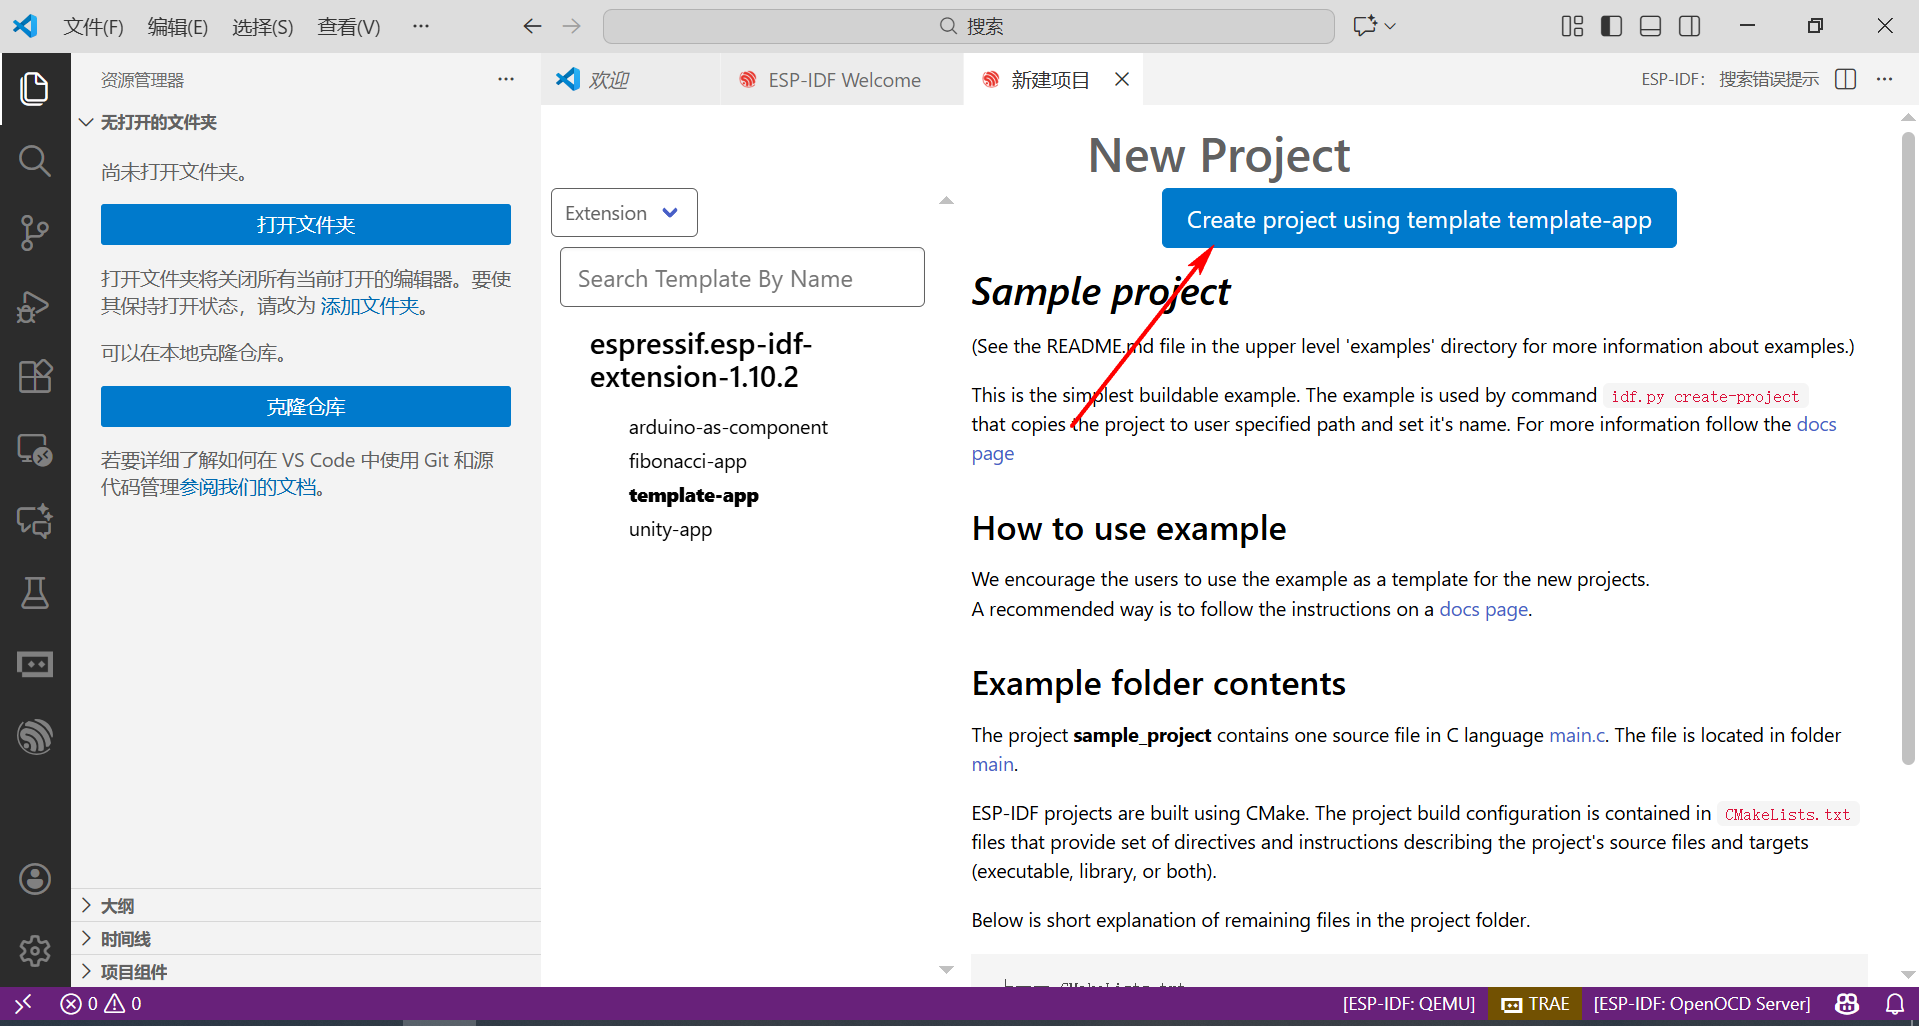The width and height of the screenshot is (1919, 1026).
Task: Open editor More Actions ellipsis
Action: 1885,79
